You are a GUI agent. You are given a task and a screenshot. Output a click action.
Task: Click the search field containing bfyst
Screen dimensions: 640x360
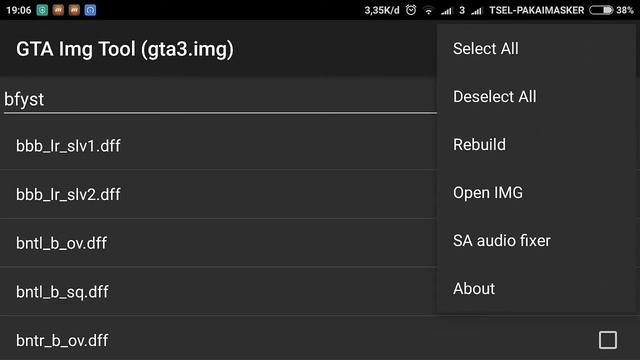coord(220,99)
